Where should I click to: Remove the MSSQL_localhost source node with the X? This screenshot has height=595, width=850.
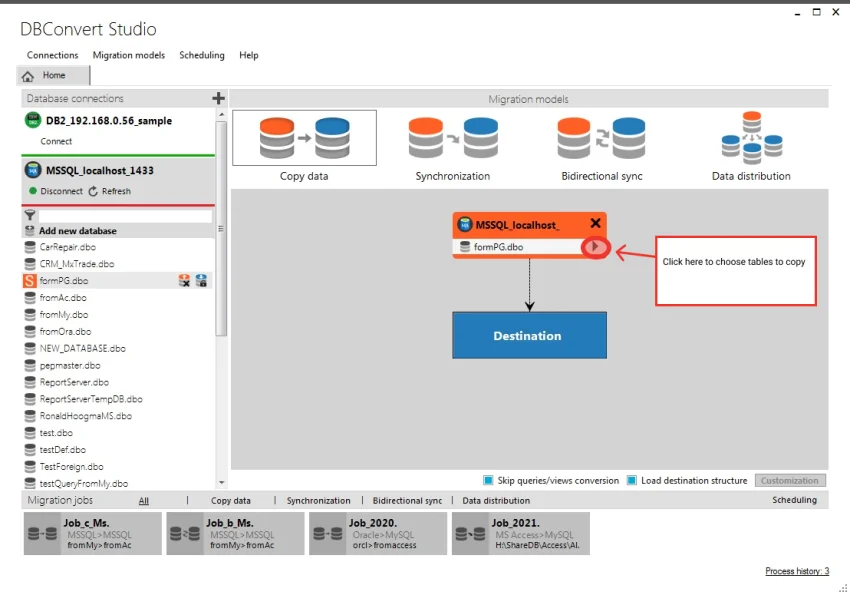tap(595, 223)
